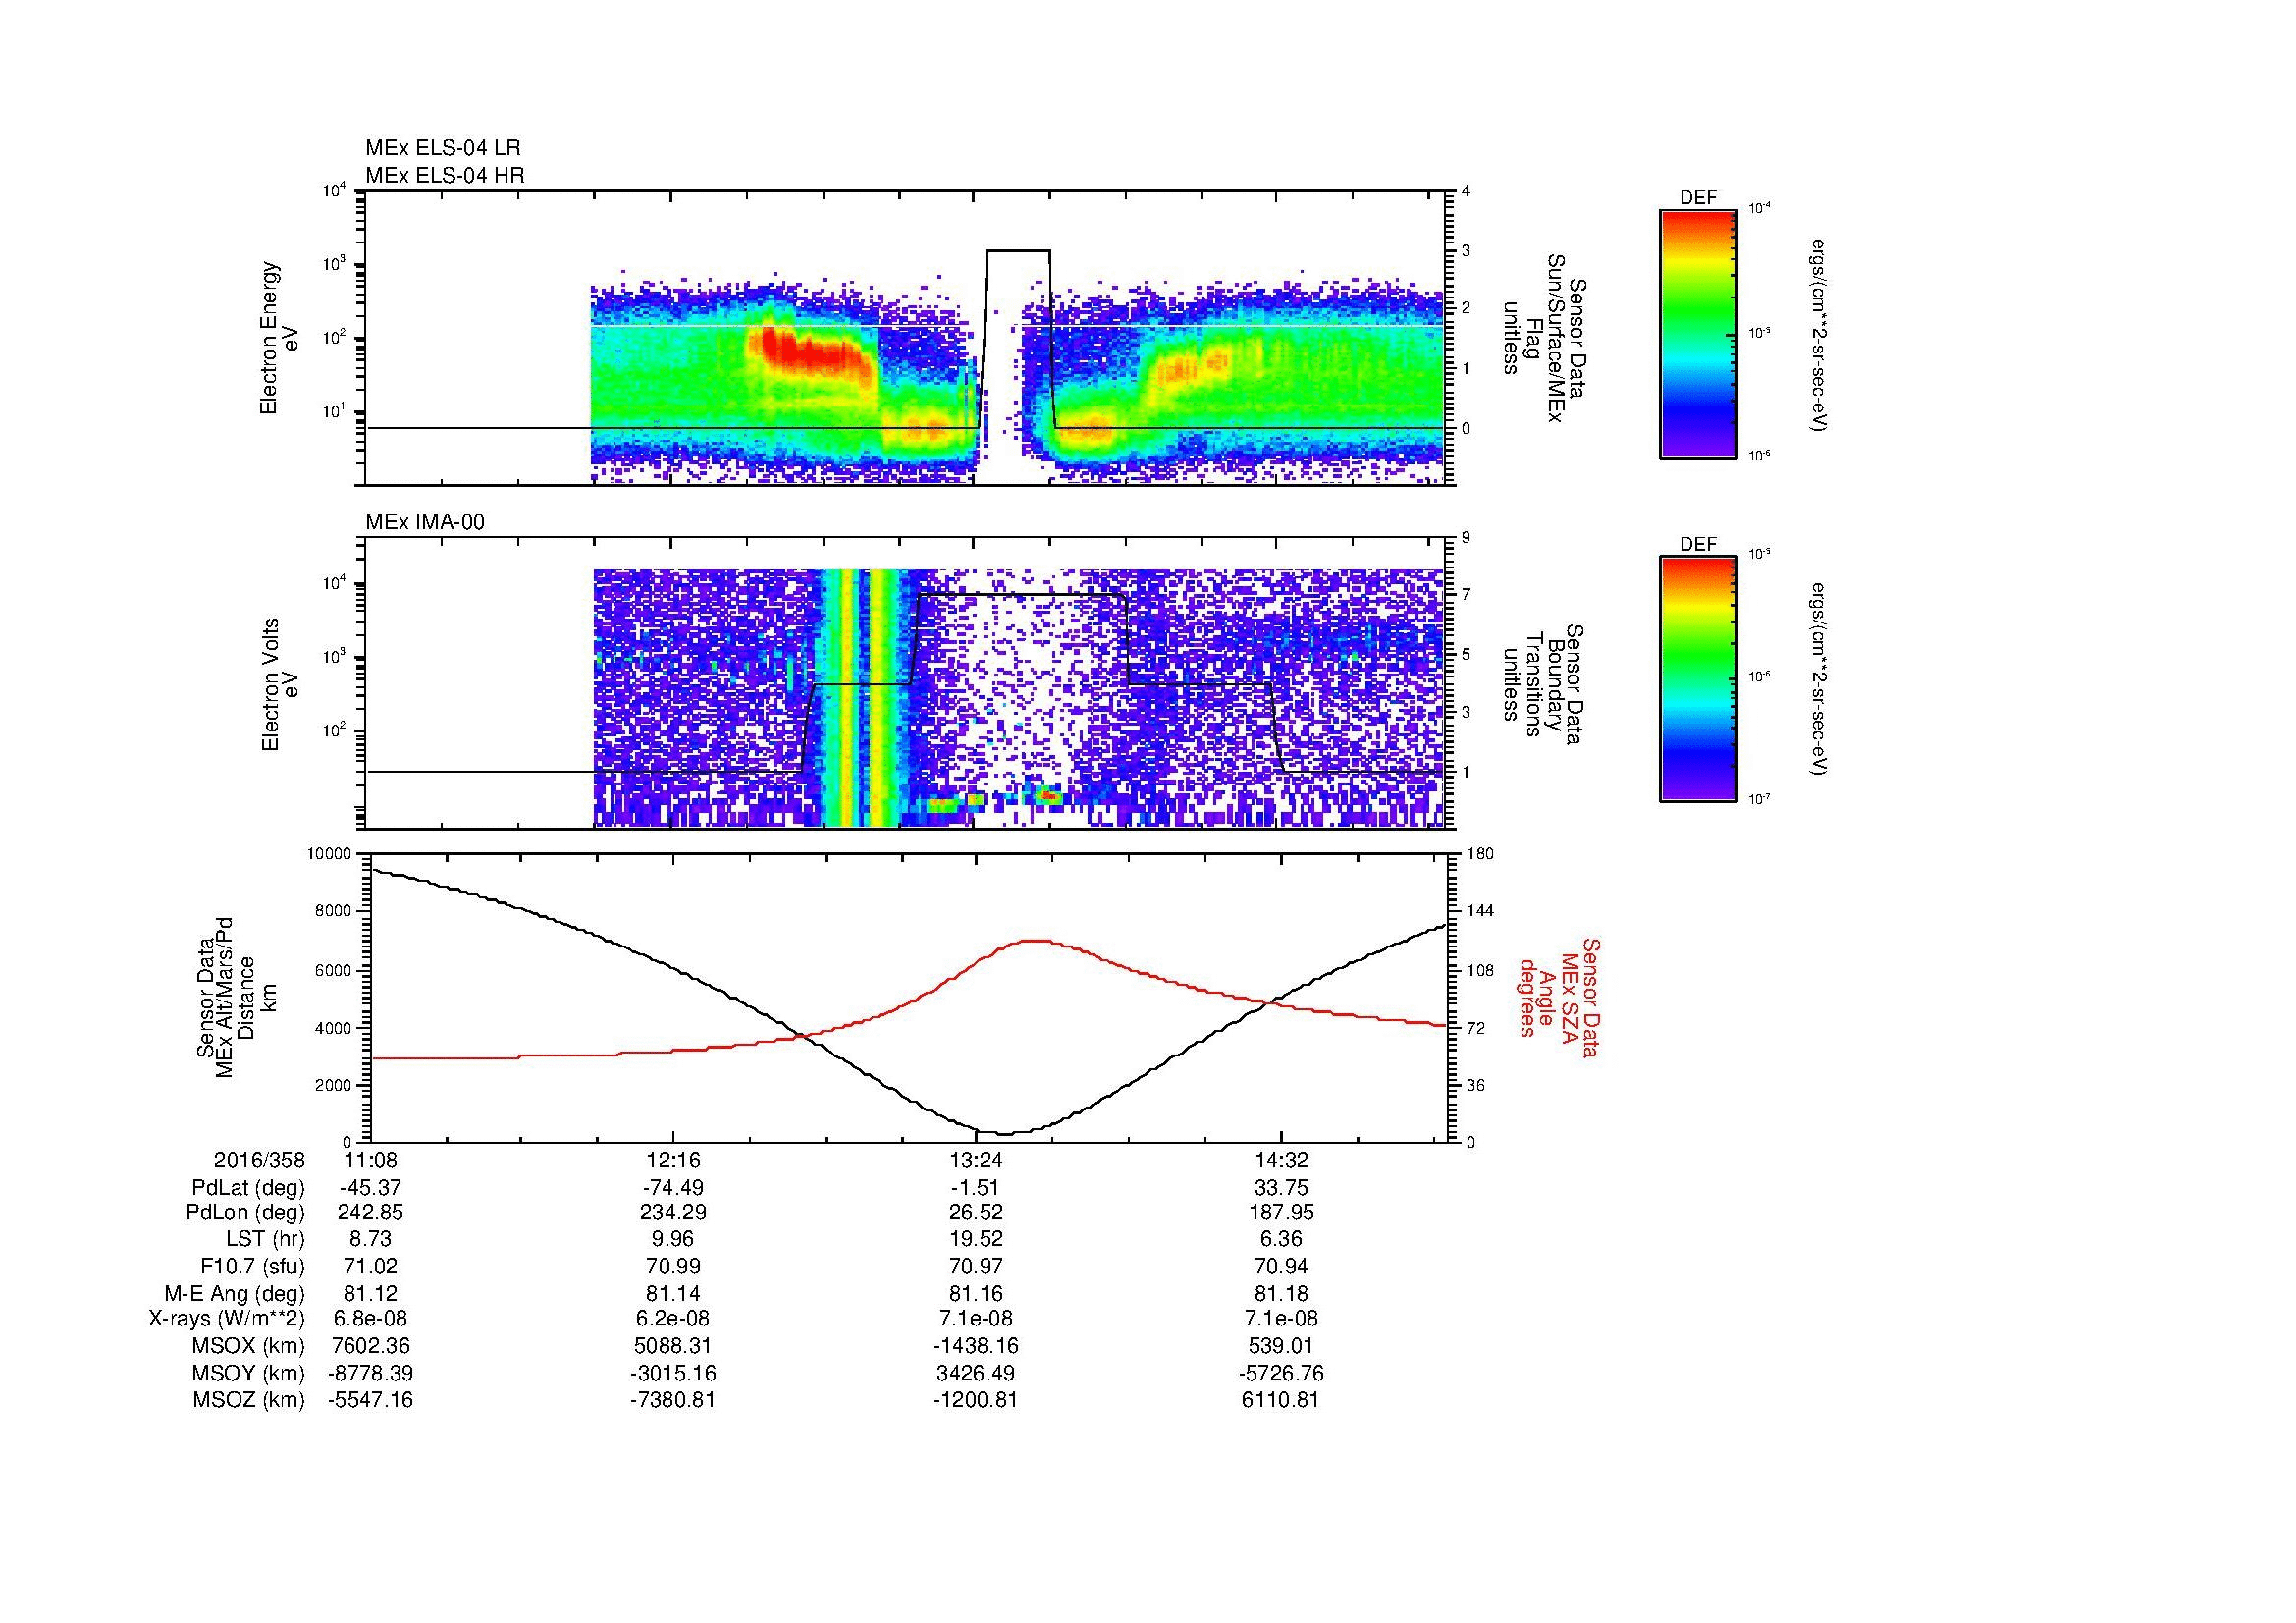Click LST value 19.52
The image size is (2296, 1623).
976,1239
